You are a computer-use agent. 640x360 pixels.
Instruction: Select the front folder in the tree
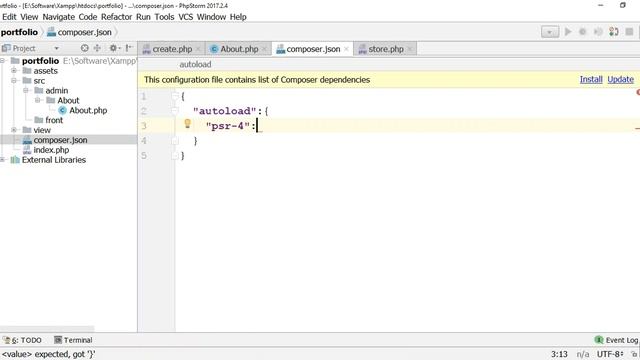49,120
